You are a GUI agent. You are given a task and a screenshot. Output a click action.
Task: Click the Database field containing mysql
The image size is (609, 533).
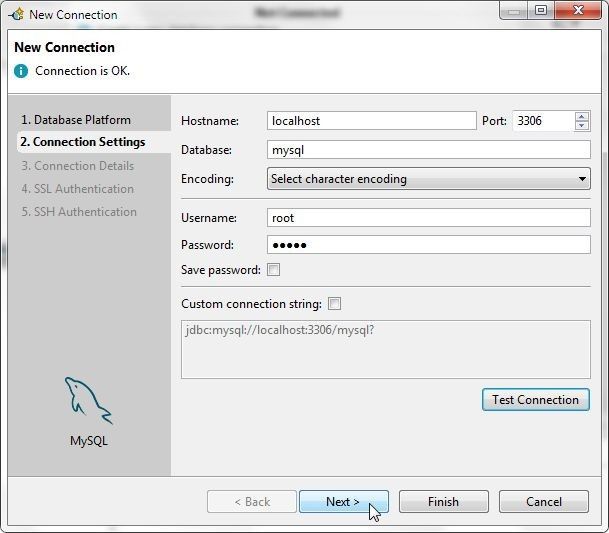coord(429,150)
